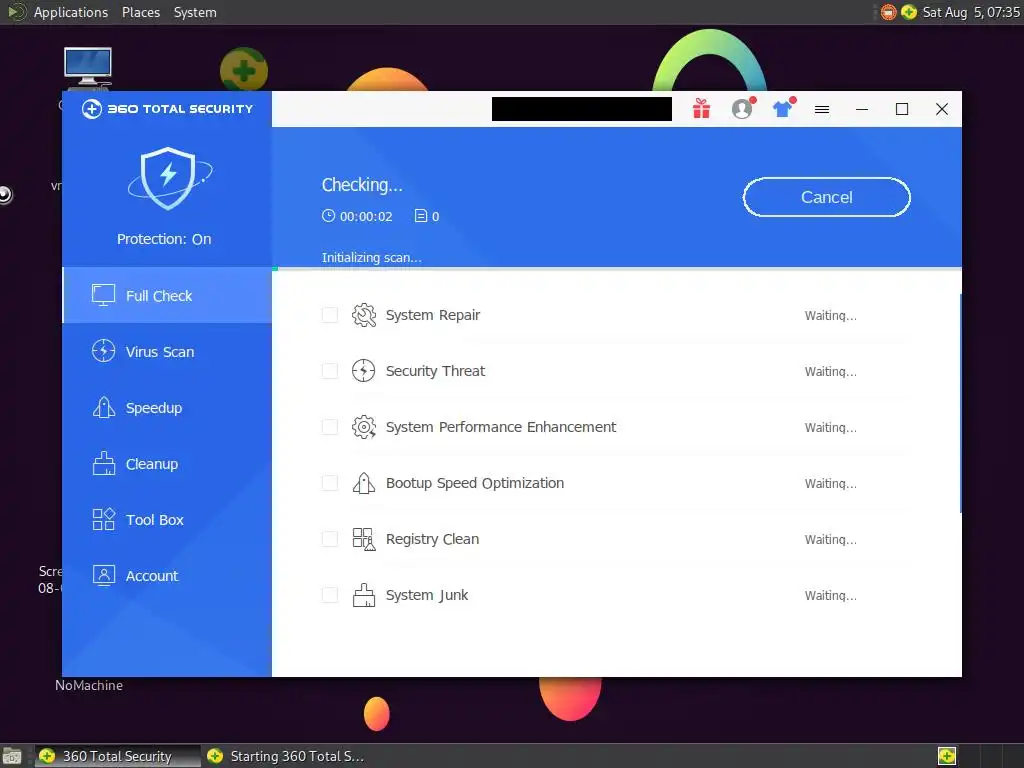This screenshot has width=1024, height=768.
Task: Click the Bootup Speed Optimization rocket icon
Action: point(364,483)
